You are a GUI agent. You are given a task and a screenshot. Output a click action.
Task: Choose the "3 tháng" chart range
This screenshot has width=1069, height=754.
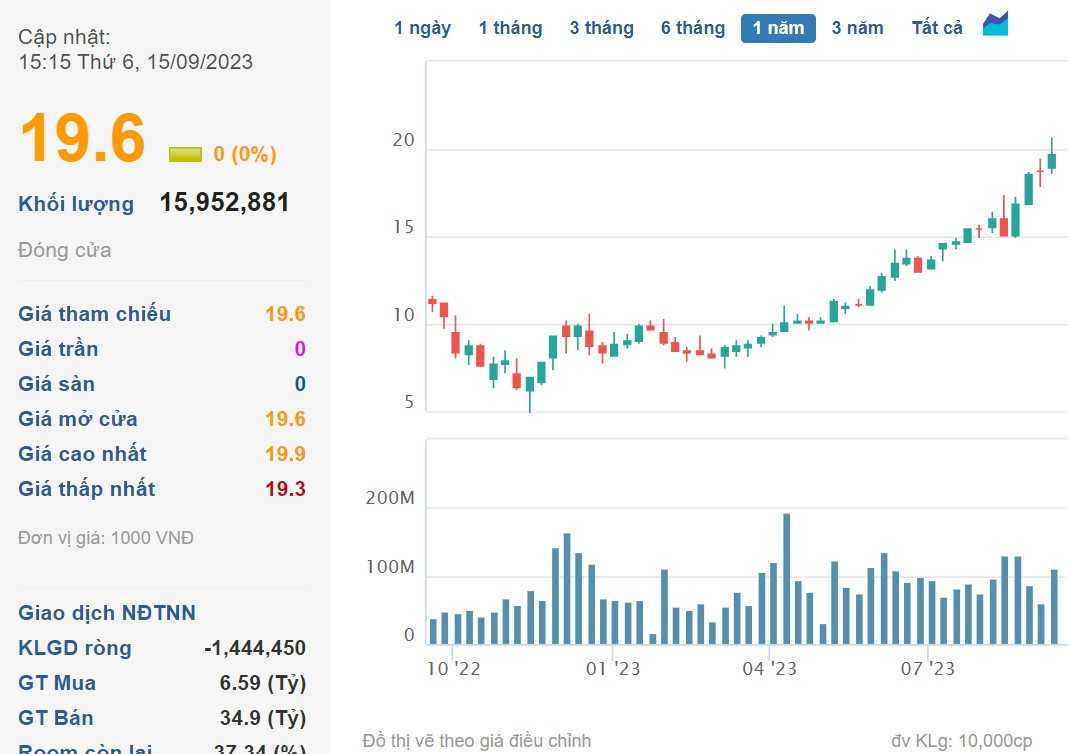tap(601, 28)
